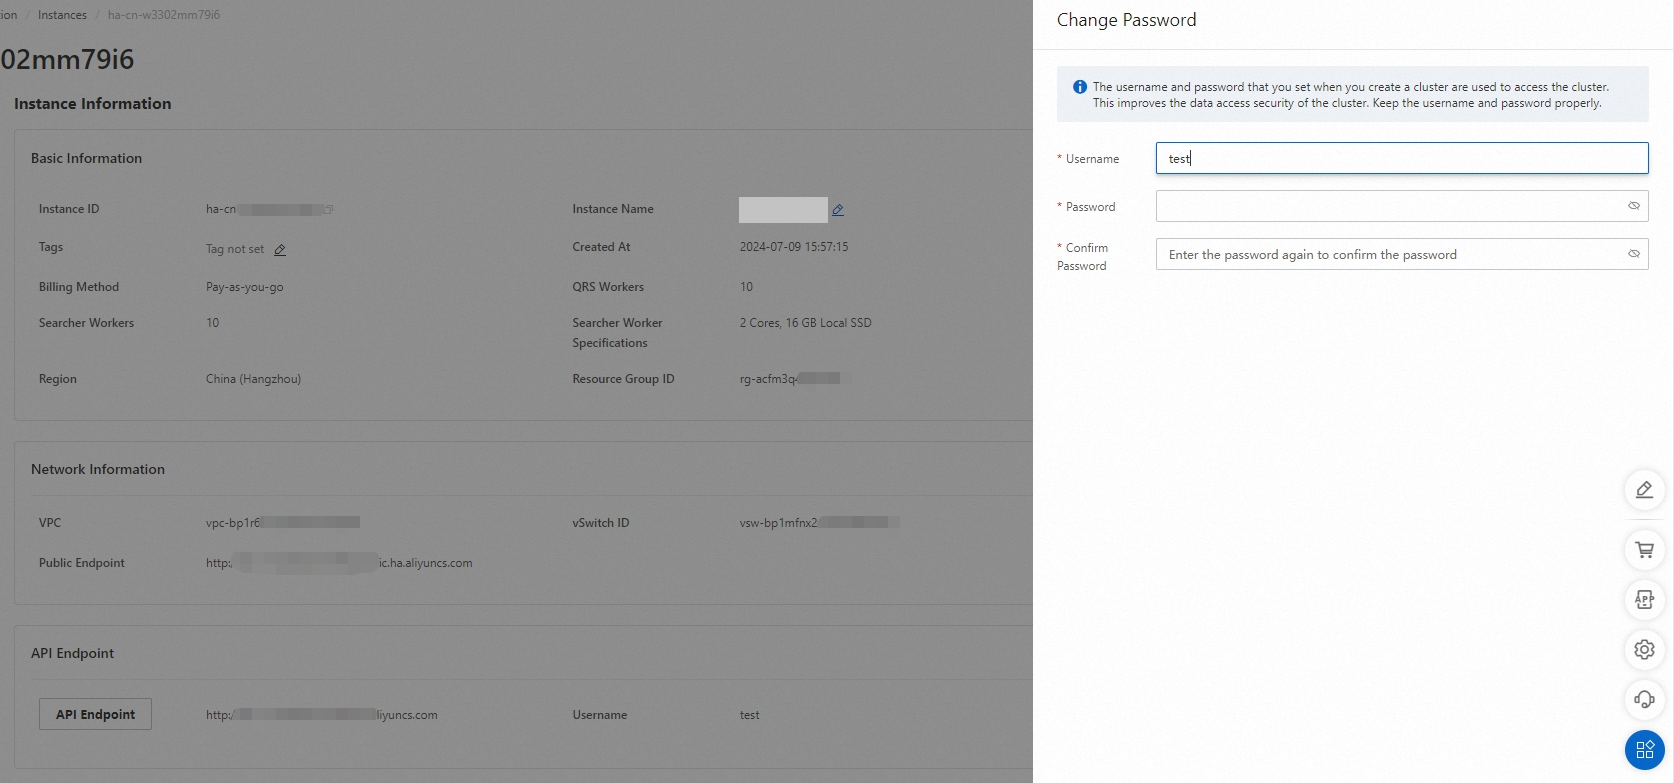Open the settings gear floating icon
Screen dimensions: 1674x783
tap(1644, 650)
